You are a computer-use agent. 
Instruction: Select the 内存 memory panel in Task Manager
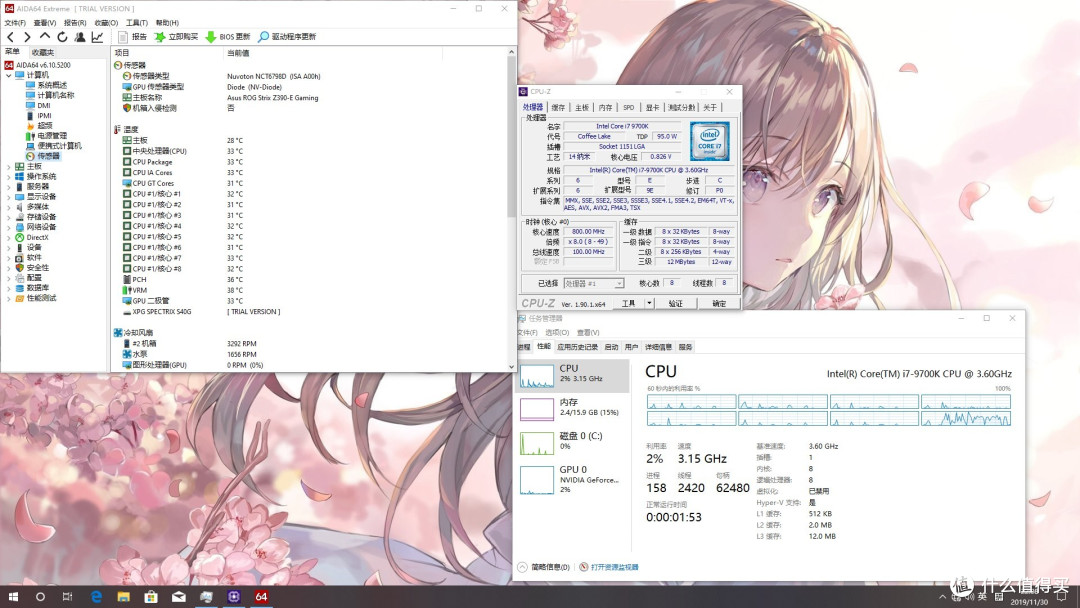pyautogui.click(x=572, y=409)
